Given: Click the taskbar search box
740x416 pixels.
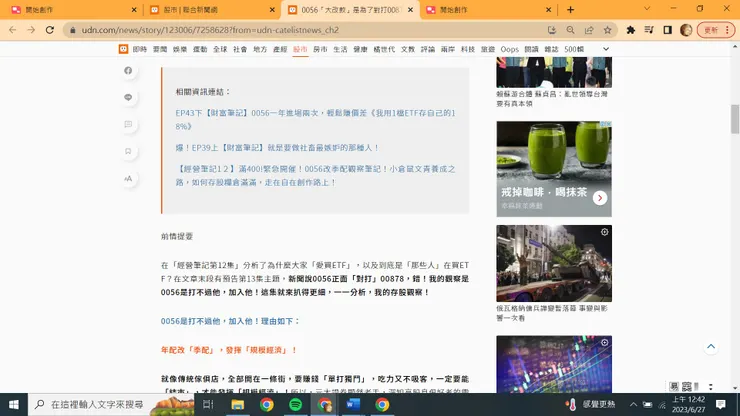Looking at the screenshot, I should [x=111, y=405].
